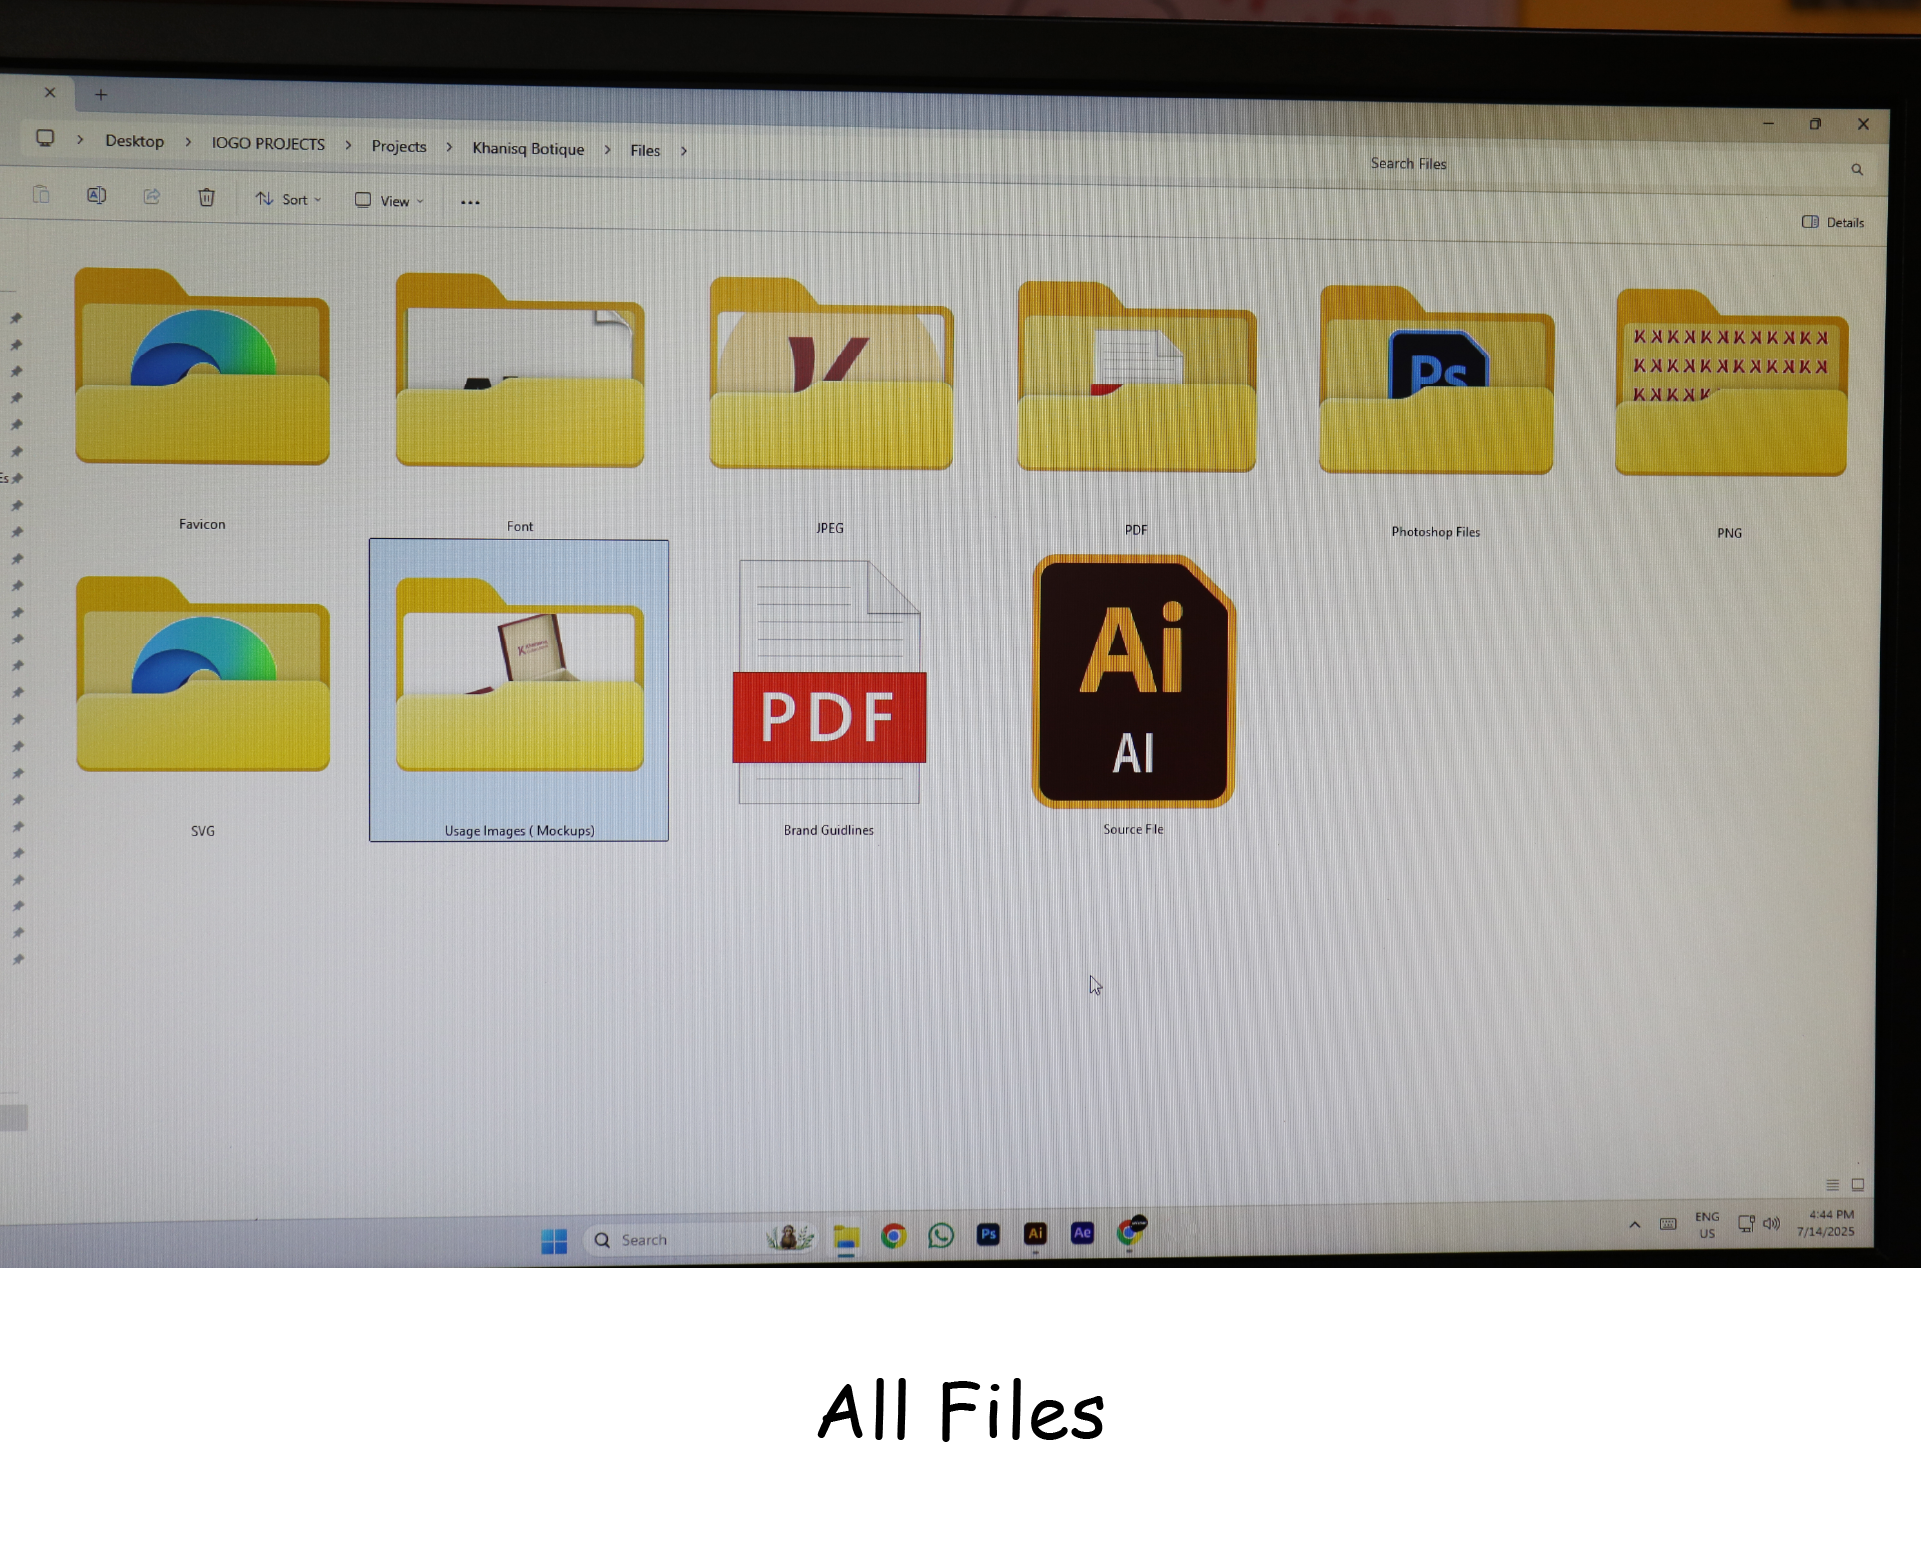The width and height of the screenshot is (1921, 1544).
Task: Open the Photoshop Files folder
Action: [1436, 380]
